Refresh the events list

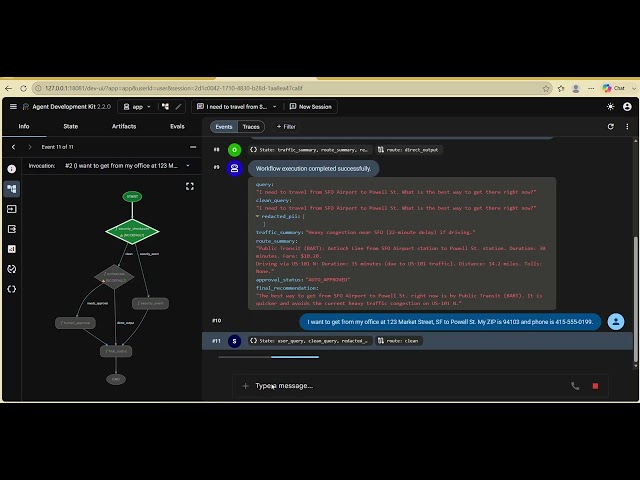coord(611,127)
